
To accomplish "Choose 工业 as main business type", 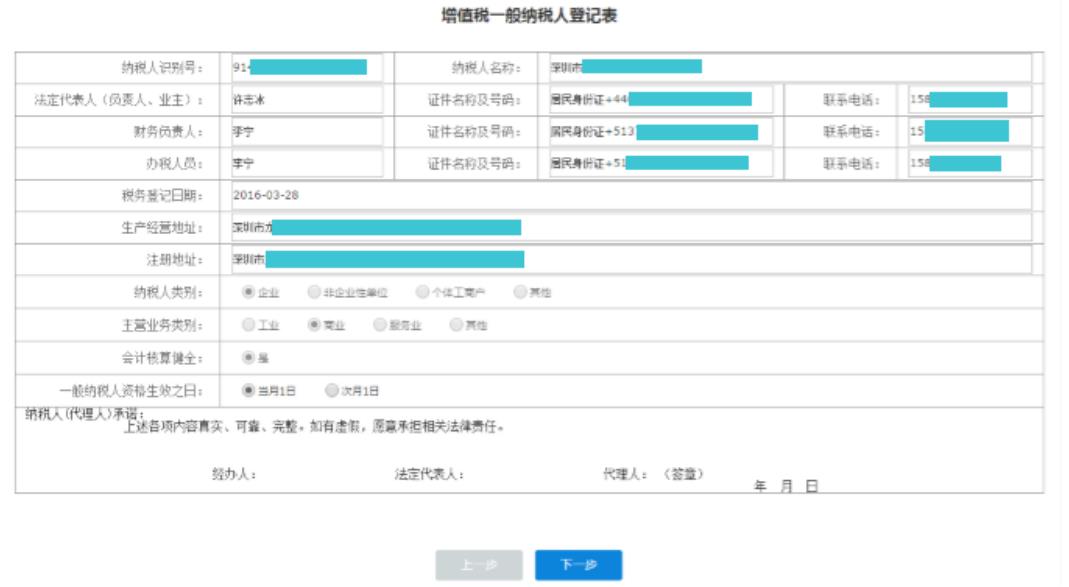I will (x=248, y=325).
